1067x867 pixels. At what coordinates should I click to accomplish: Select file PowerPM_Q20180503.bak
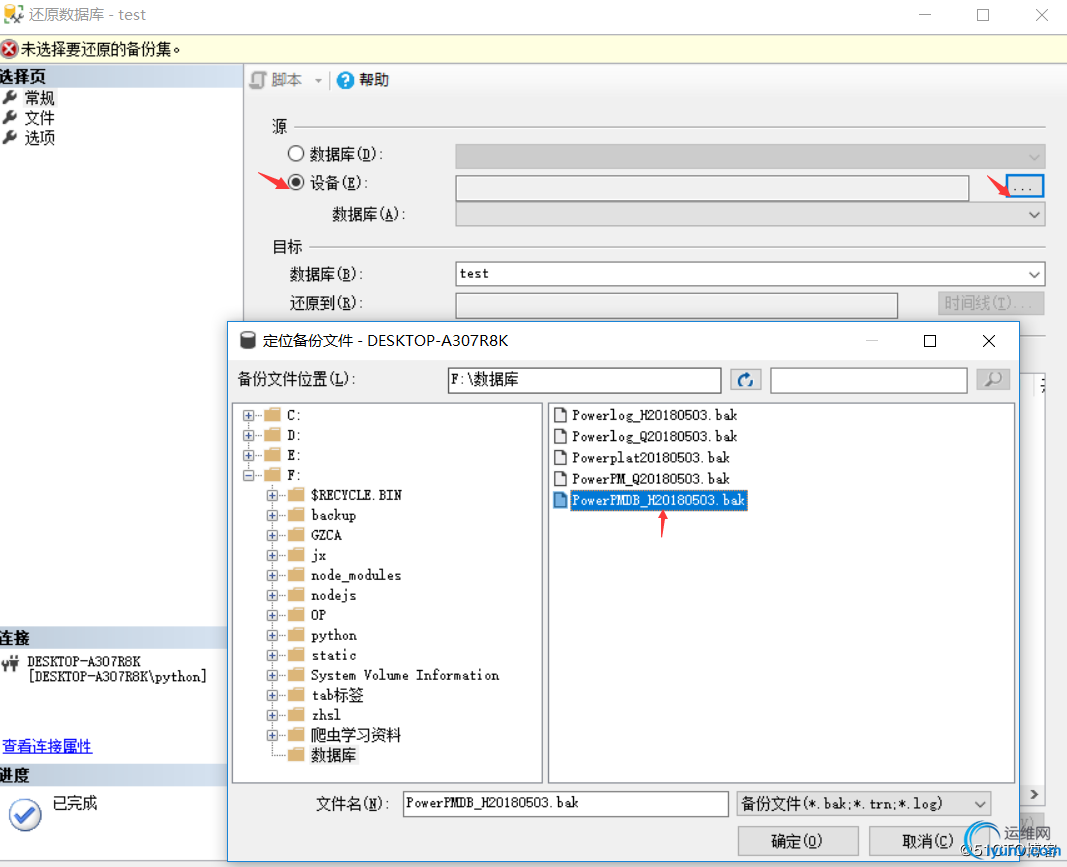[x=651, y=478]
